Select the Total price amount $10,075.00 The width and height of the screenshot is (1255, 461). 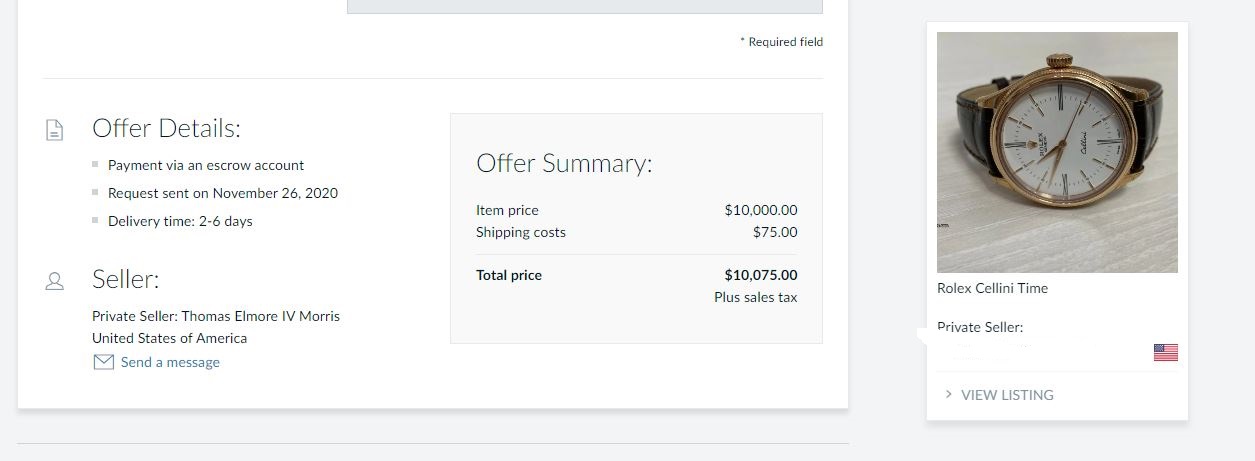(761, 275)
